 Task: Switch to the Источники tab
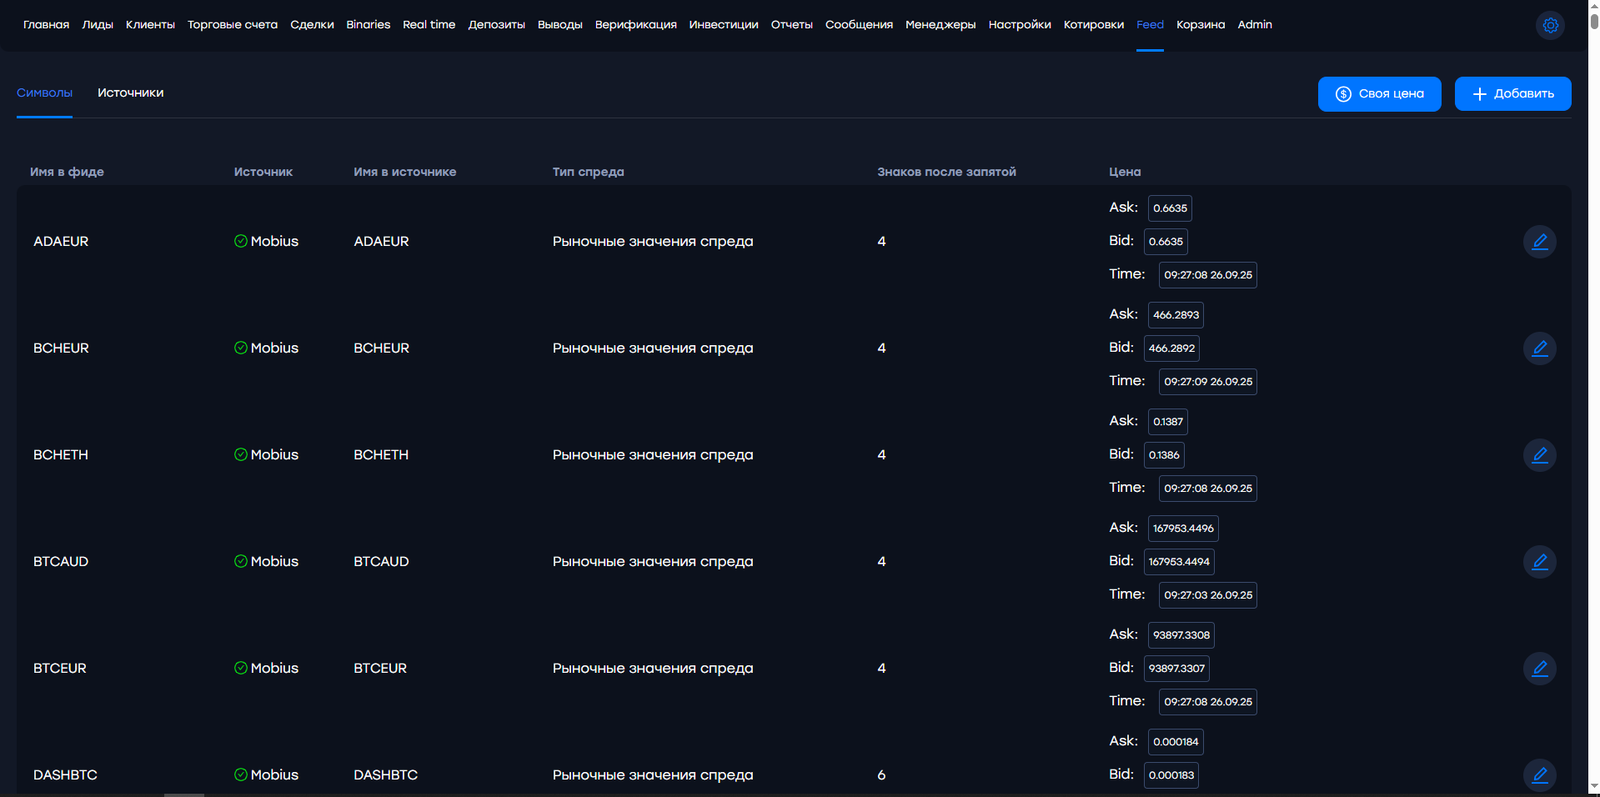click(x=130, y=93)
